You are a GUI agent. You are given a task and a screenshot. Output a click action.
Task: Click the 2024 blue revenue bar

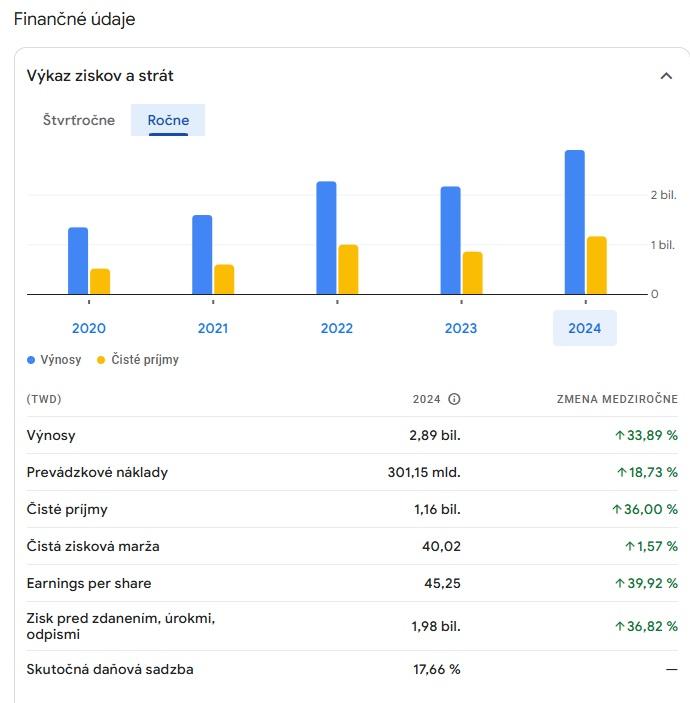coord(574,222)
